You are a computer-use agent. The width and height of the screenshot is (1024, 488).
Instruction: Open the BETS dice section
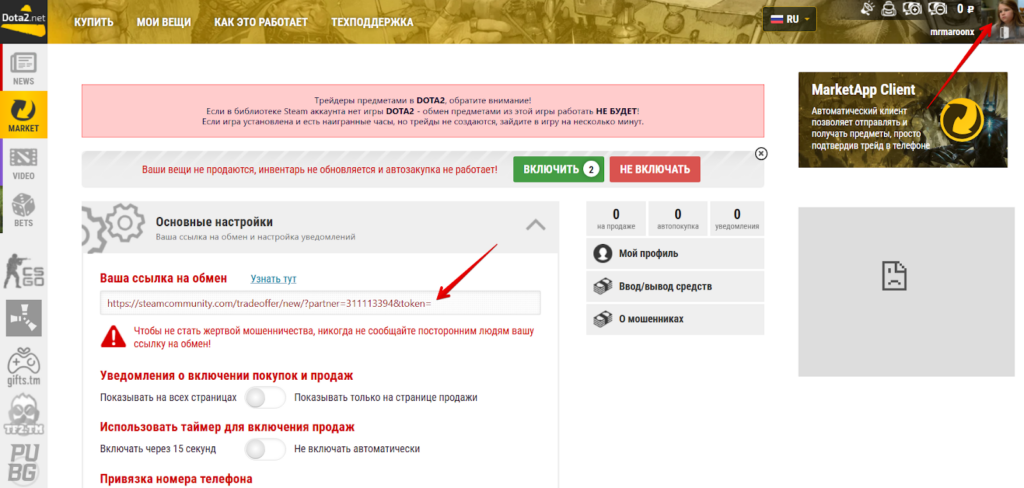point(24,210)
